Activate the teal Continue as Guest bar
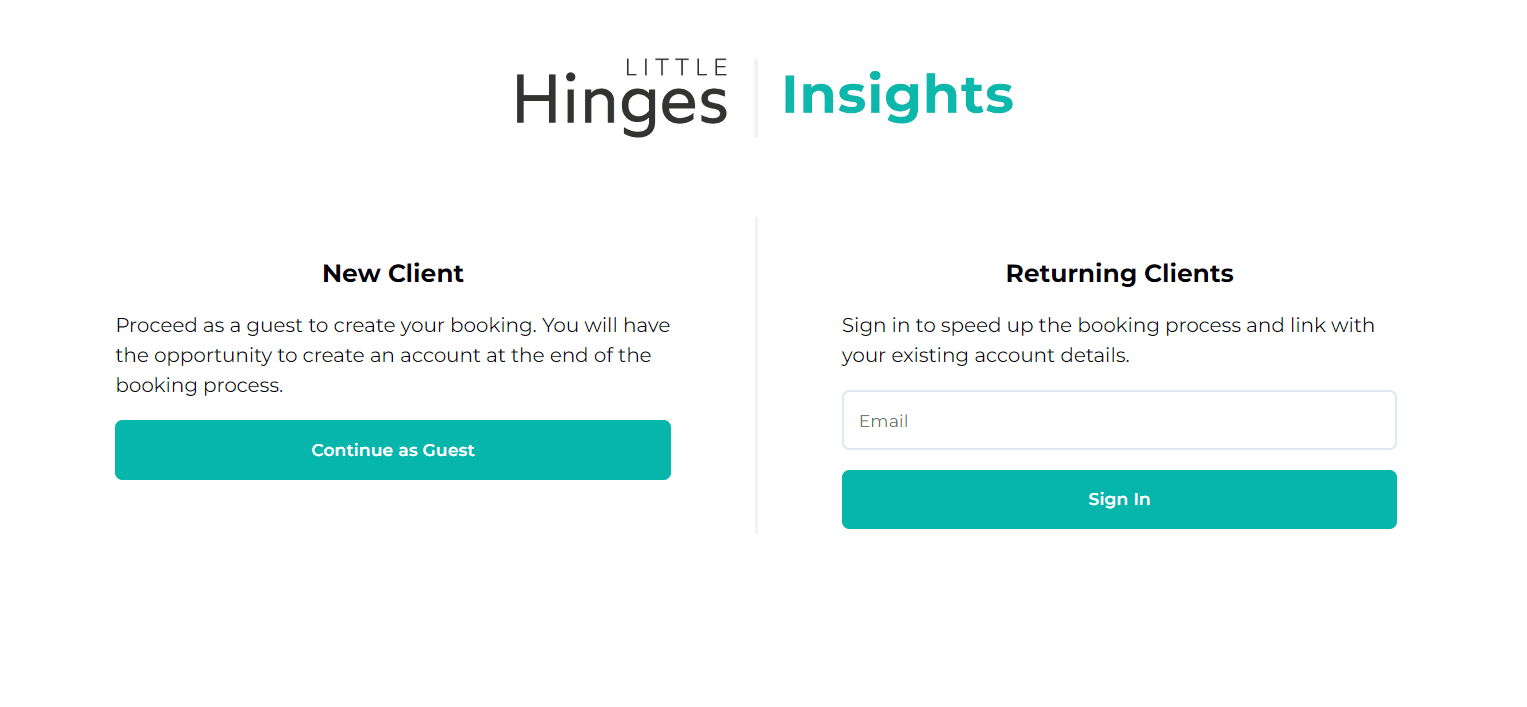Screen dimensions: 1527x707 point(393,450)
